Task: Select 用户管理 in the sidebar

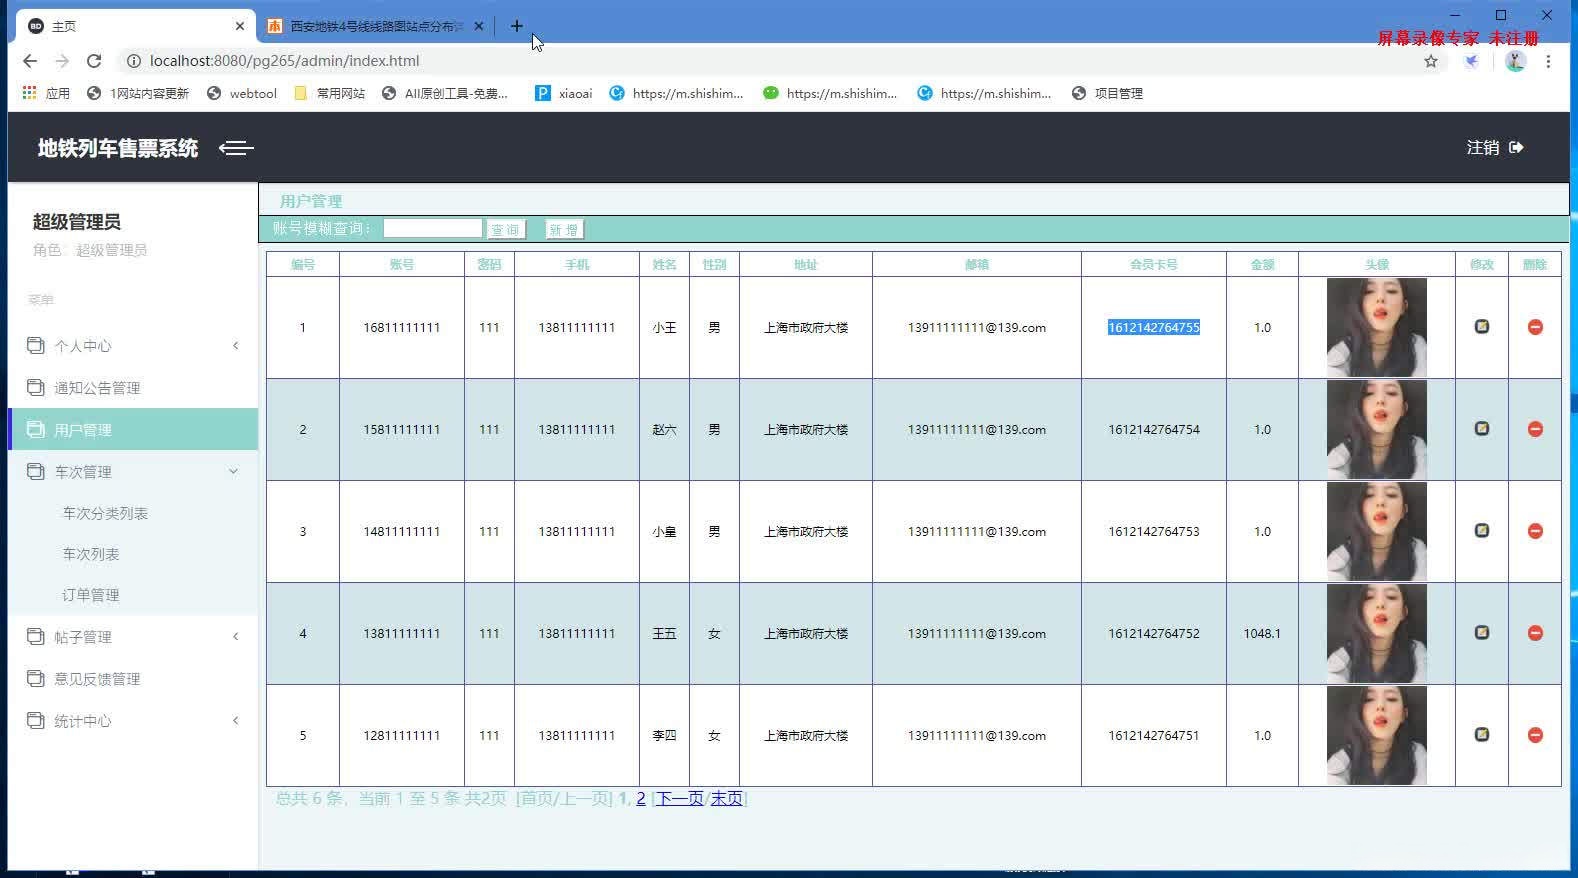Action: pyautogui.click(x=133, y=430)
